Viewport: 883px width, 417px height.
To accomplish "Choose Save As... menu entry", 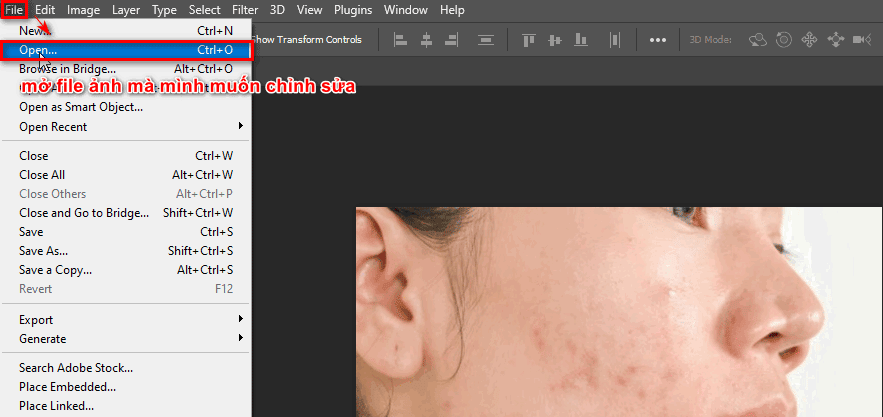I will coord(126,251).
